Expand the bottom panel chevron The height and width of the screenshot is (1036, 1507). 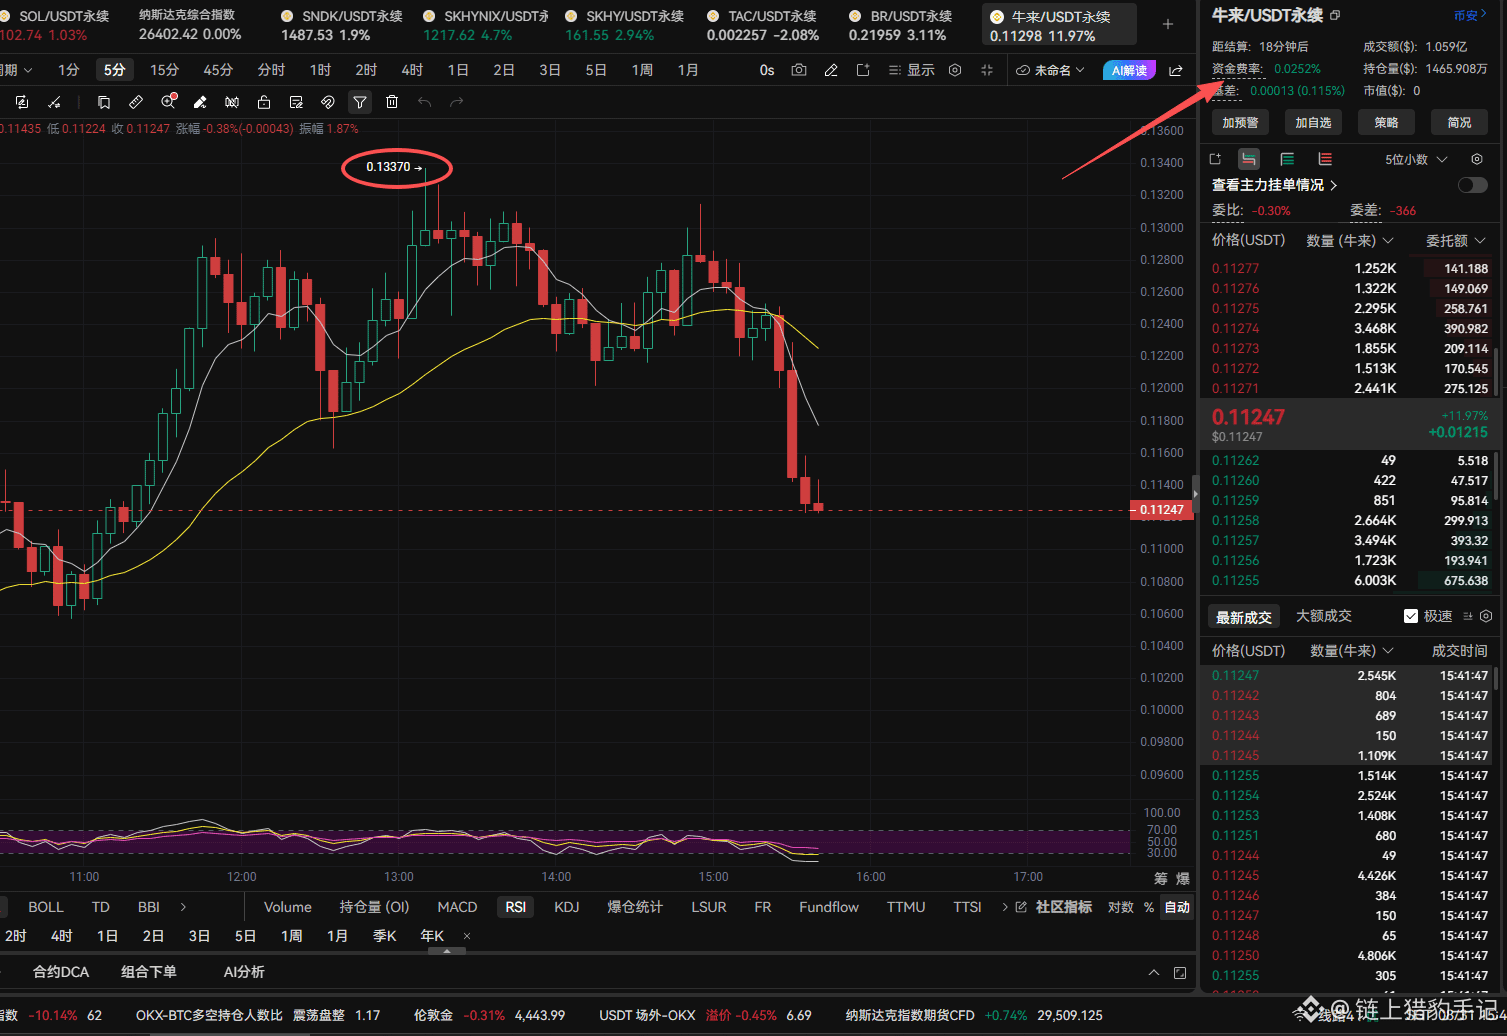click(1154, 972)
